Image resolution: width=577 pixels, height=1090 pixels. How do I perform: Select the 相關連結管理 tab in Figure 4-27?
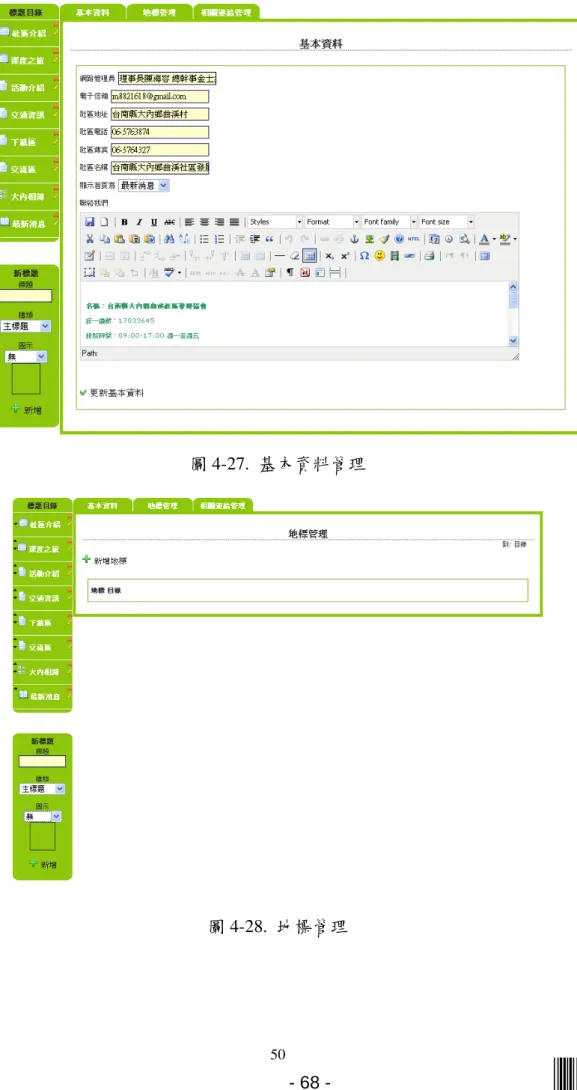pos(226,12)
